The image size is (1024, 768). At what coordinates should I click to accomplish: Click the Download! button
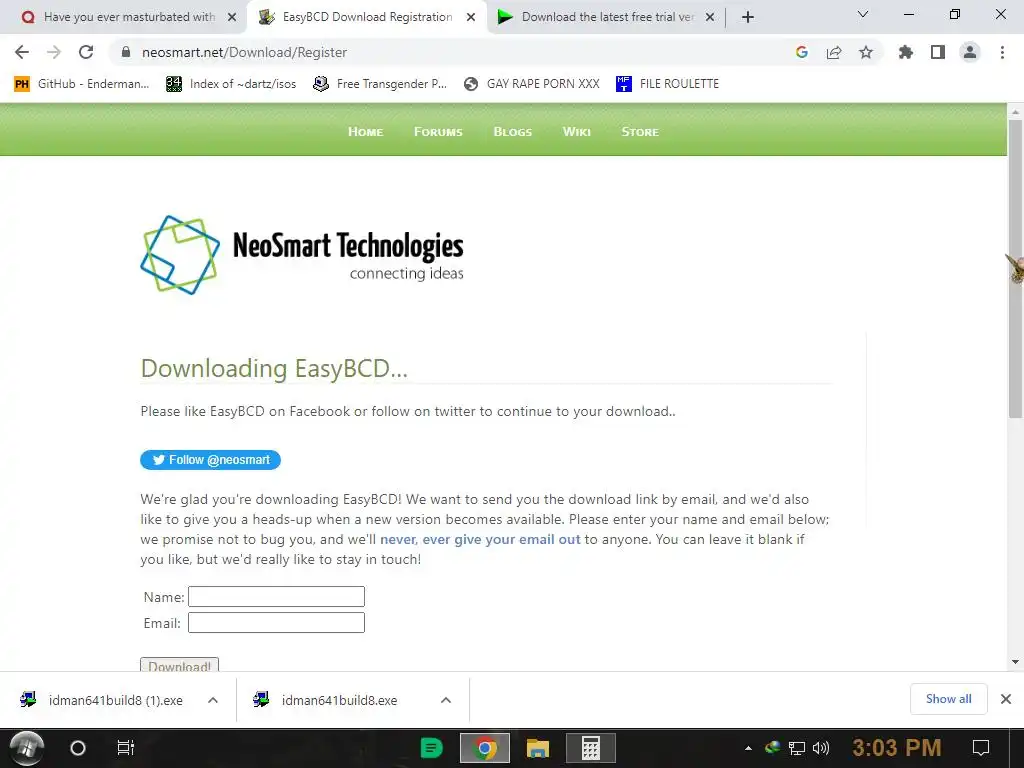(180, 664)
